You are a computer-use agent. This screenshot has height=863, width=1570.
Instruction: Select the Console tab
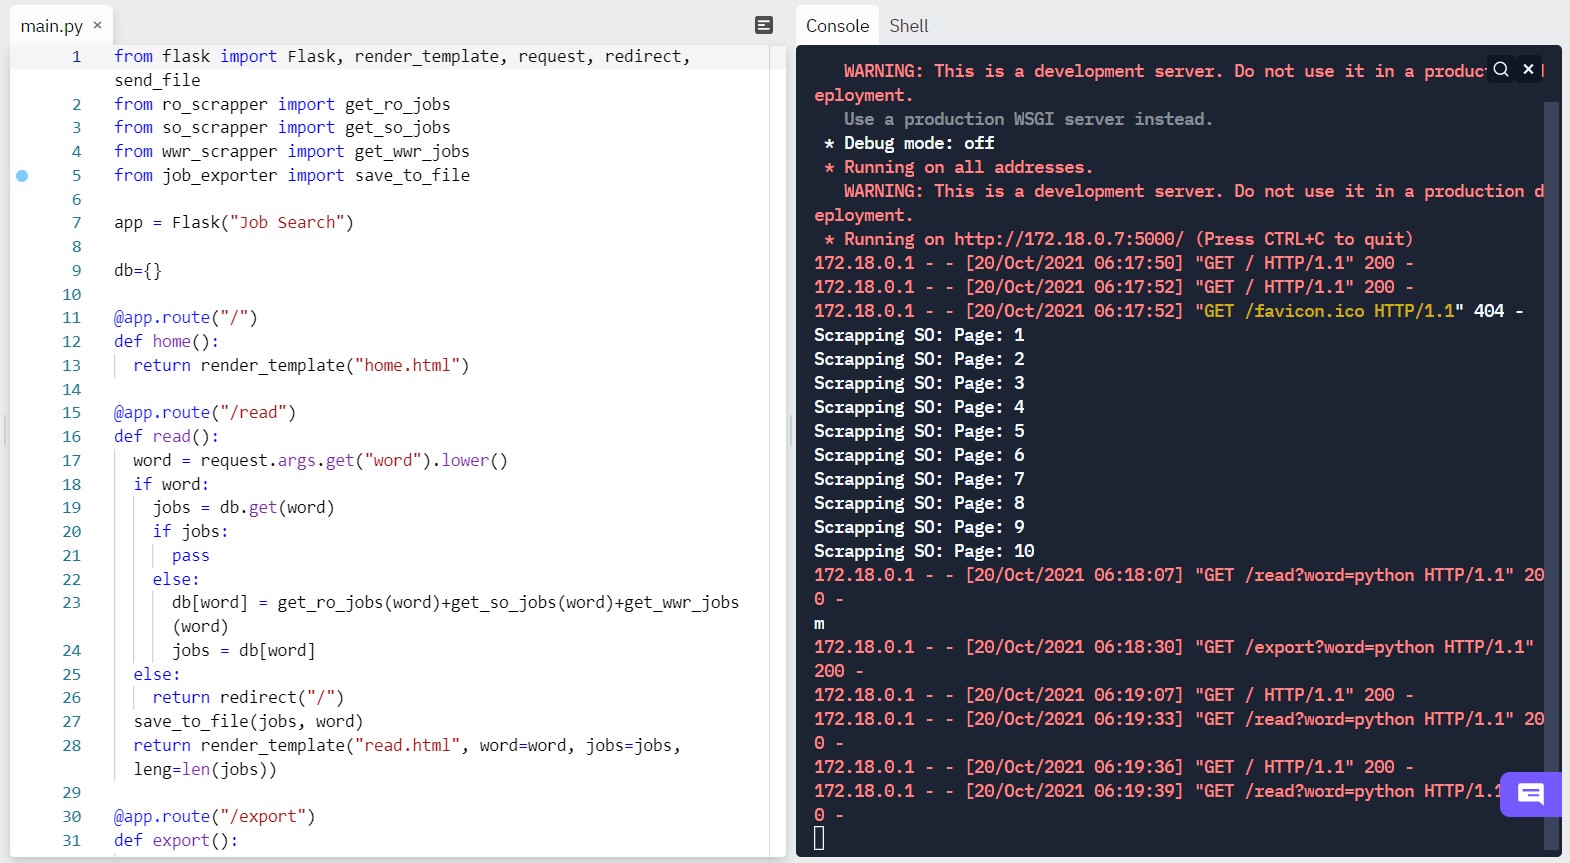point(837,26)
